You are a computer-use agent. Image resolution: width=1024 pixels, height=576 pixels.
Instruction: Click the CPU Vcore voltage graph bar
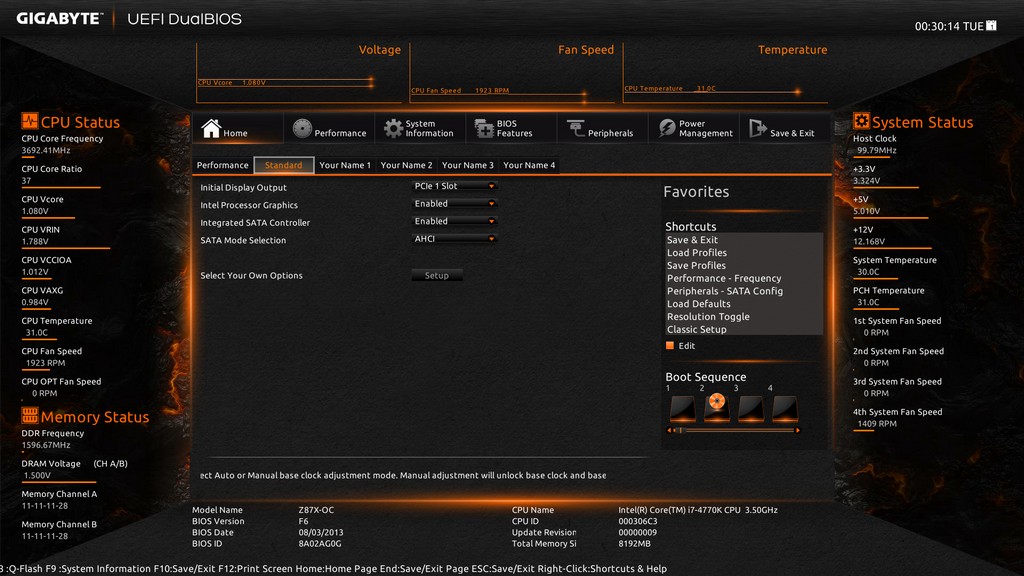[285, 83]
